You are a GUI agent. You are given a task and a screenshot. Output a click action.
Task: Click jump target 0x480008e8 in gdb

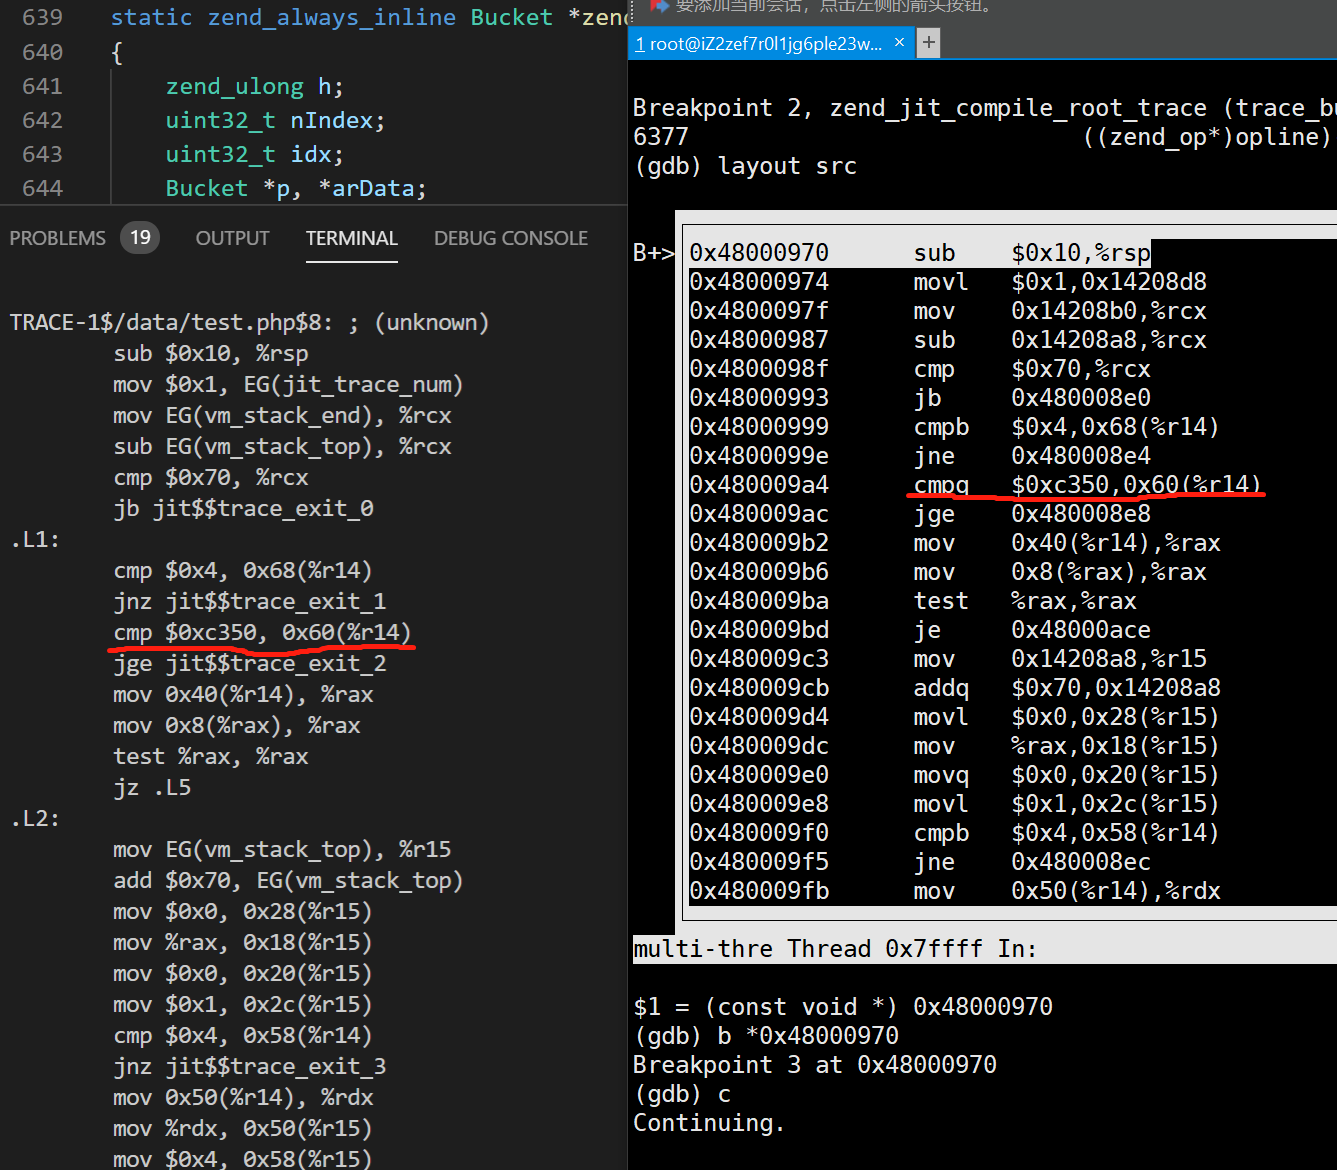(x=1081, y=514)
